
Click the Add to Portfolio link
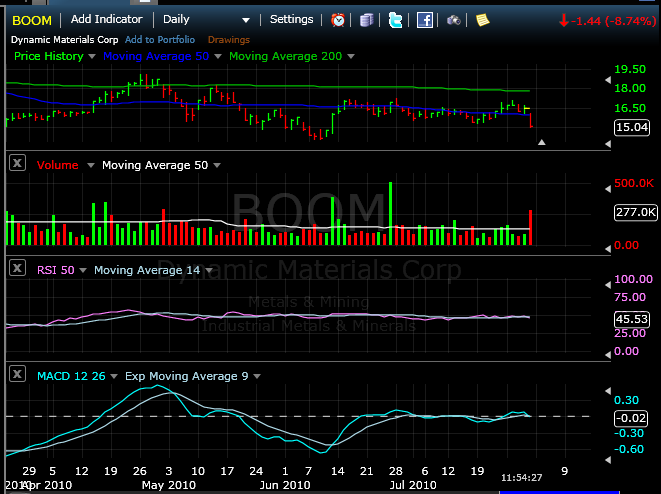click(x=161, y=39)
